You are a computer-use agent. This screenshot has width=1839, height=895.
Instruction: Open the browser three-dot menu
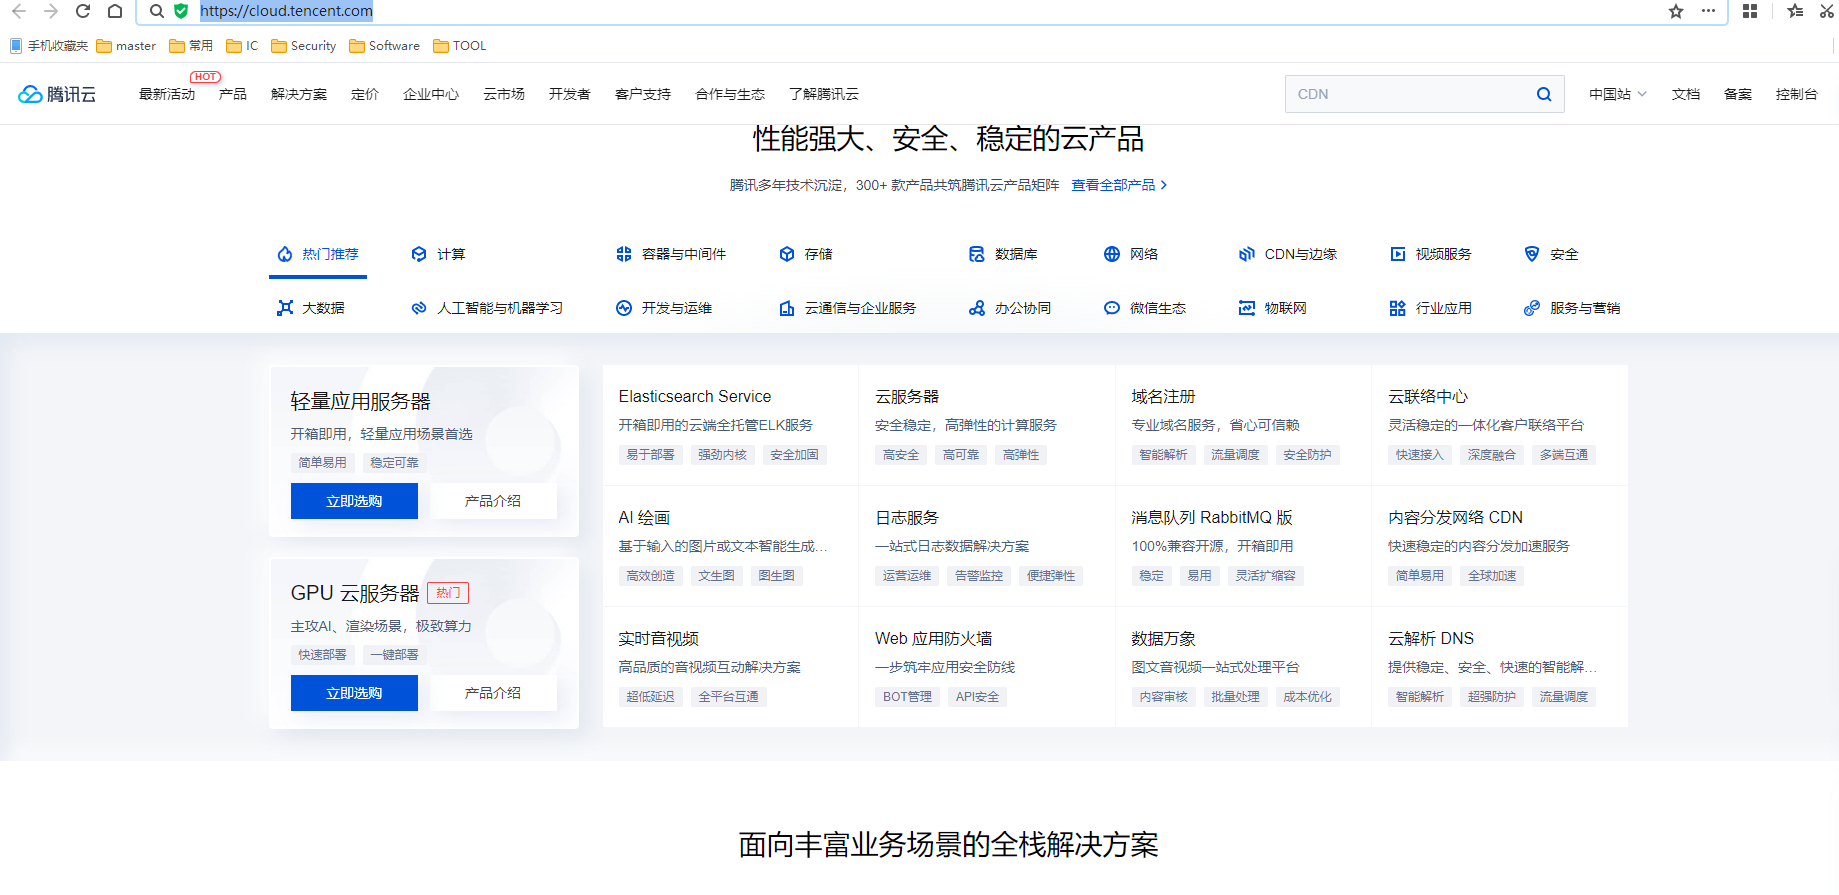1708,11
